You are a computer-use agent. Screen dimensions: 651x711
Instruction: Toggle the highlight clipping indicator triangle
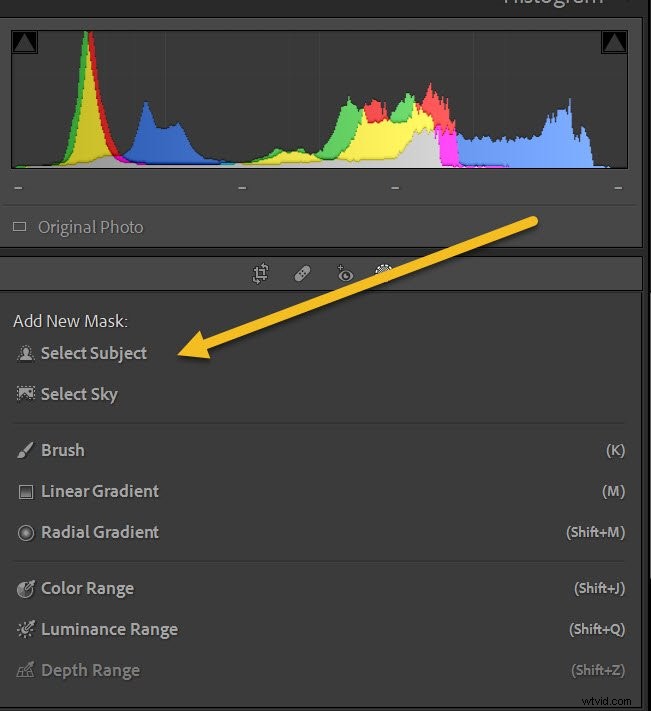tap(614, 42)
